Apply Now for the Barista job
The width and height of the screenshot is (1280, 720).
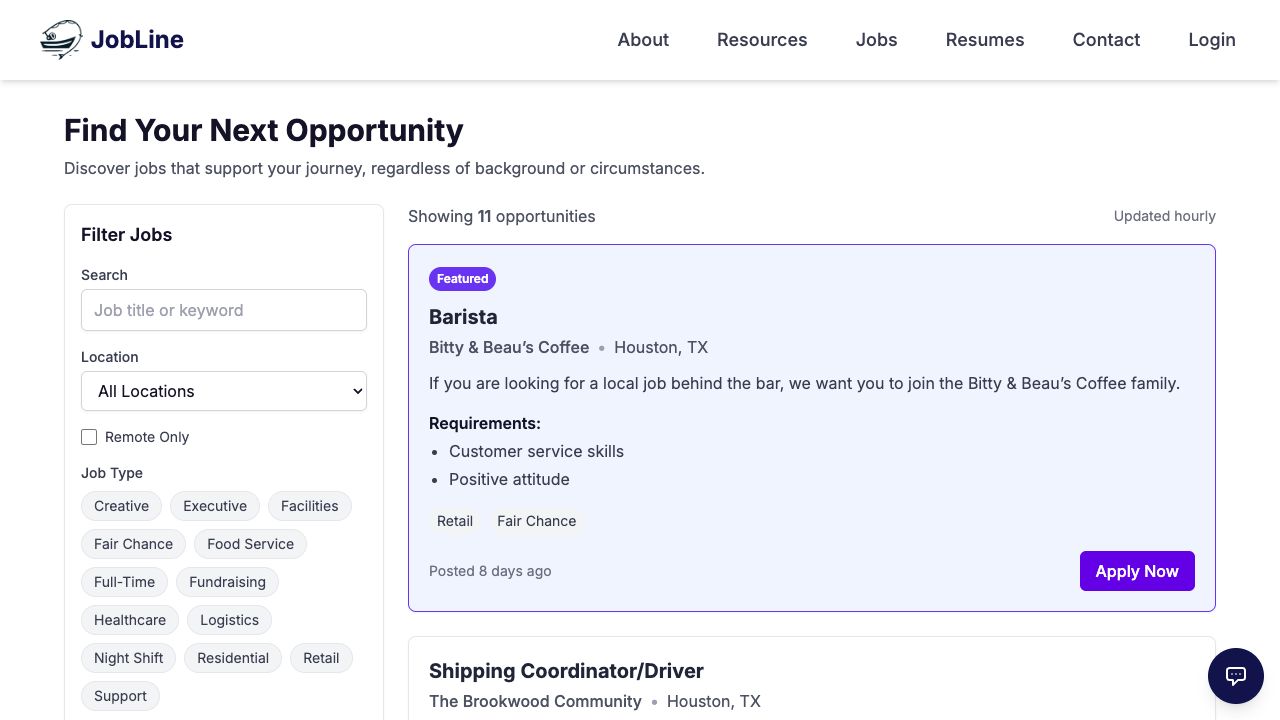click(1137, 571)
